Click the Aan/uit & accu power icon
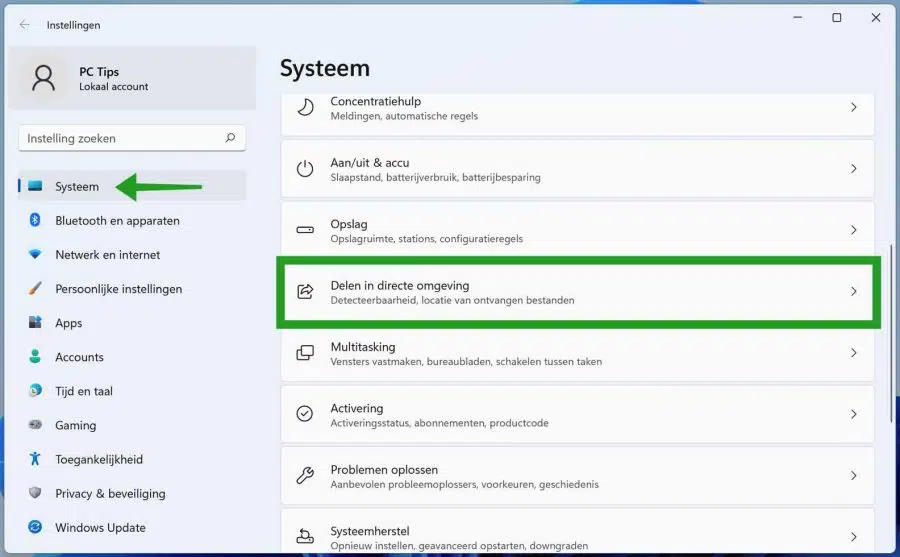This screenshot has height=557, width=900. [x=305, y=169]
